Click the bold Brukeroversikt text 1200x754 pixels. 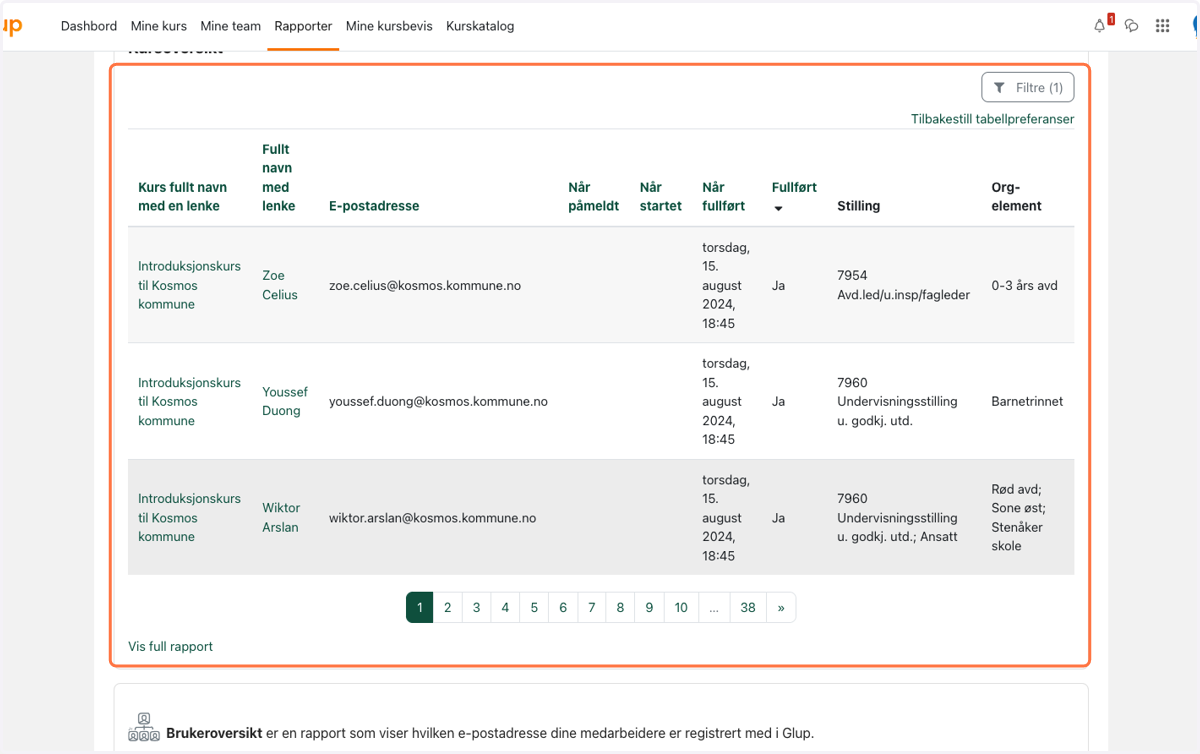[x=214, y=733]
